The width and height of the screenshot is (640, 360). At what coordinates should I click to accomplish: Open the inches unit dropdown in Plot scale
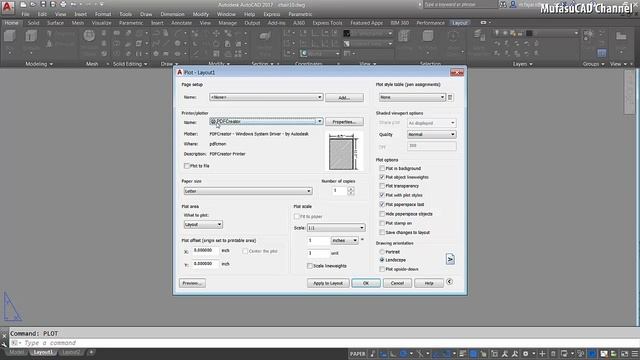(x=345, y=240)
